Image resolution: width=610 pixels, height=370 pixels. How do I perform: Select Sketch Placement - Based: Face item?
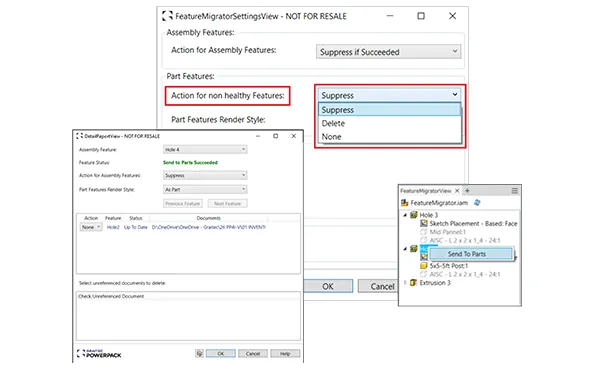pos(473,223)
